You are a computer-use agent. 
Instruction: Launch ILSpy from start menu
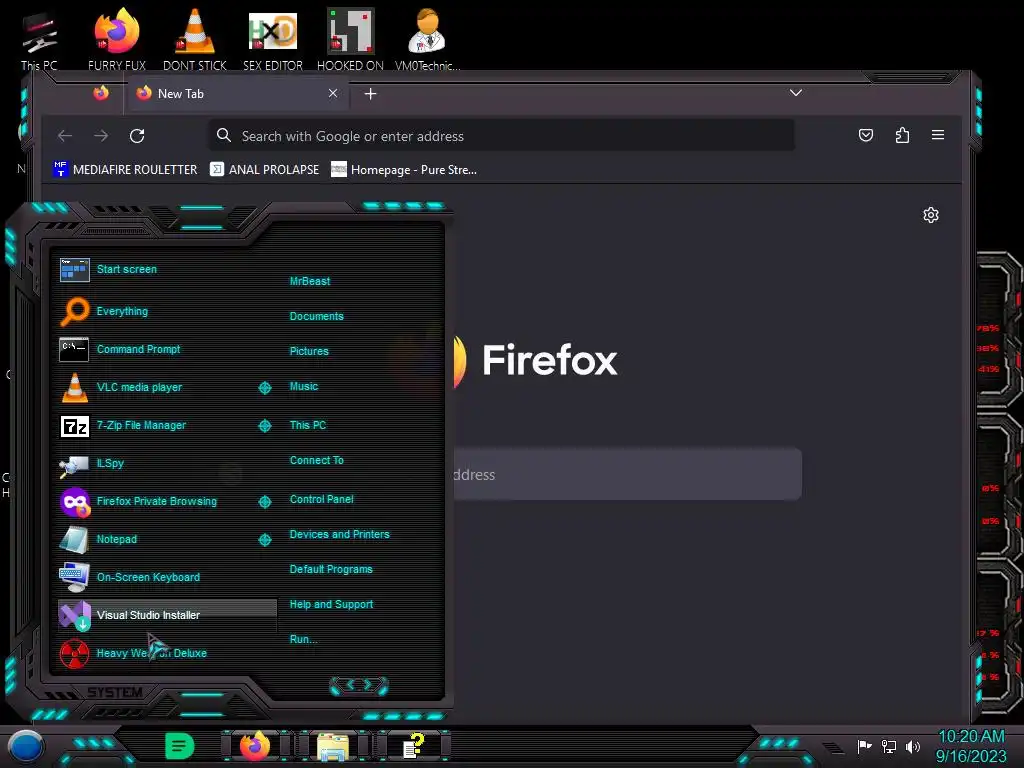point(167,463)
